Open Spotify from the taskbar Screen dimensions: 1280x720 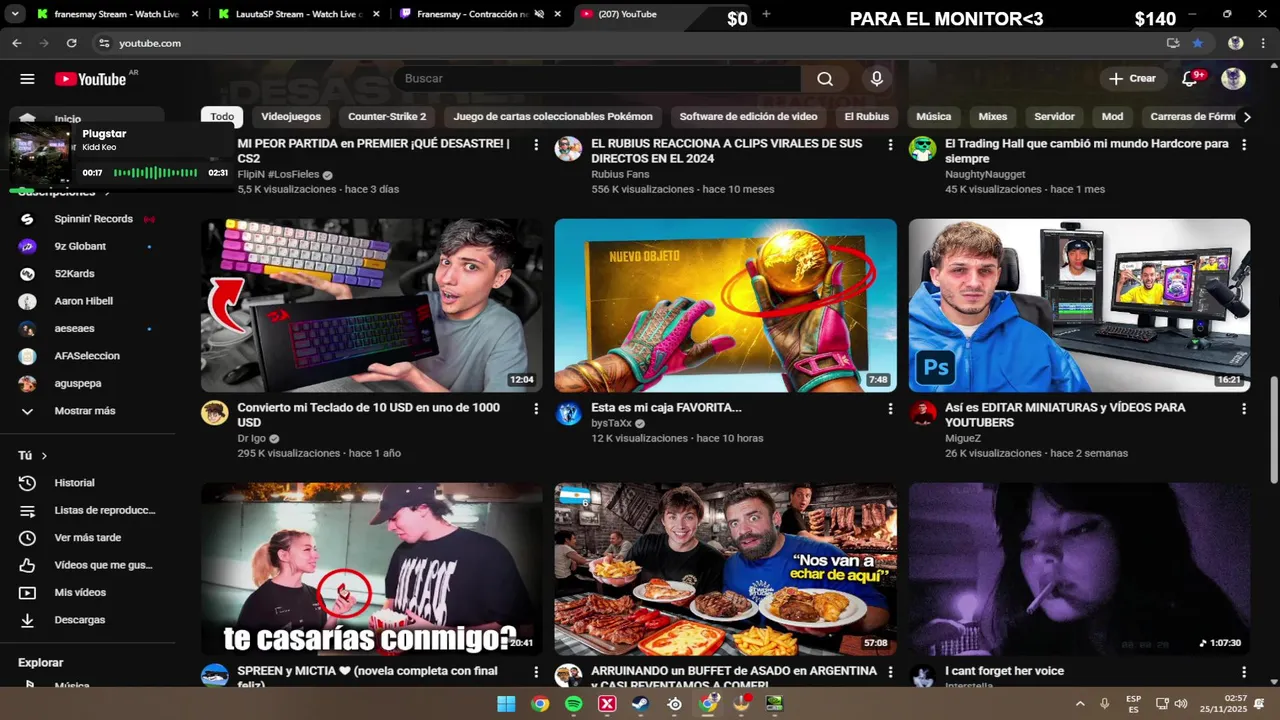(x=574, y=704)
